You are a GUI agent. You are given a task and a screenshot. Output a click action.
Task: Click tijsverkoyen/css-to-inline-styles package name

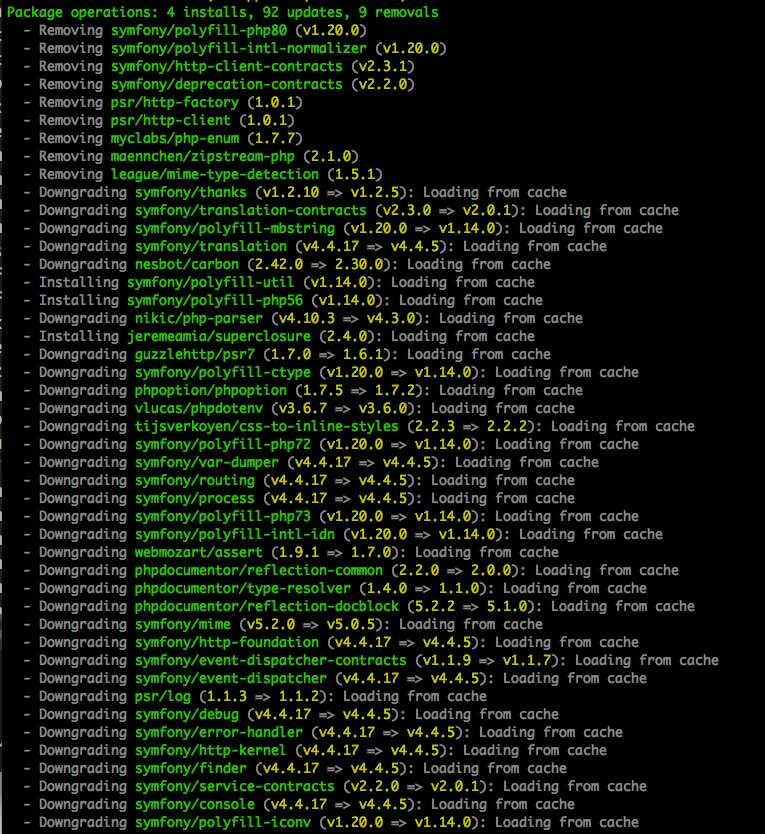pos(267,426)
